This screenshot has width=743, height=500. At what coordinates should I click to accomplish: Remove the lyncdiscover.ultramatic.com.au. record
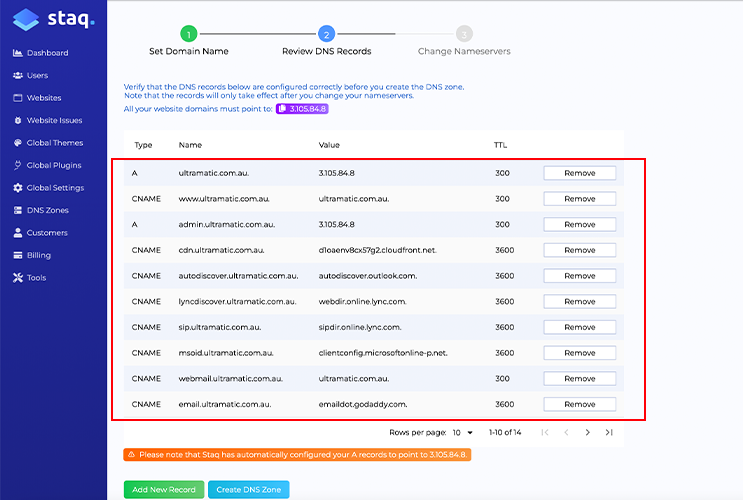coord(580,301)
